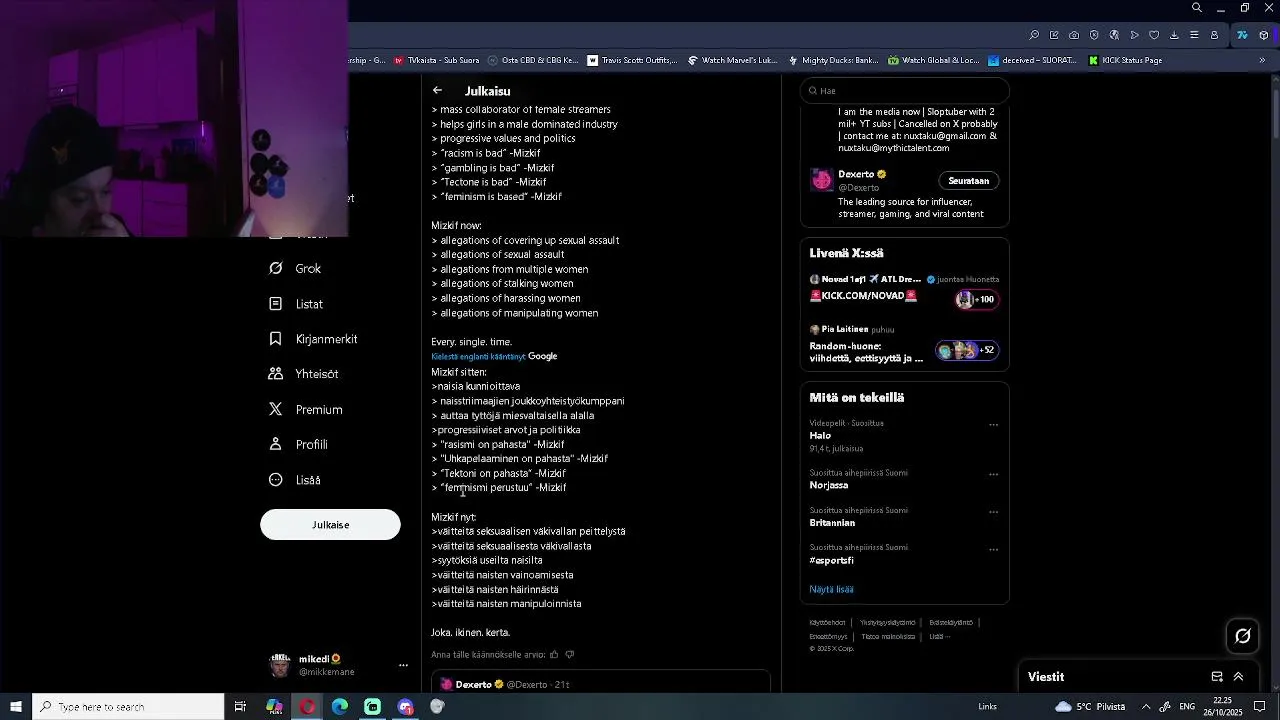Open the browser easy setup menu icon
Viewport: 1280px width, 720px height.
tap(1194, 35)
